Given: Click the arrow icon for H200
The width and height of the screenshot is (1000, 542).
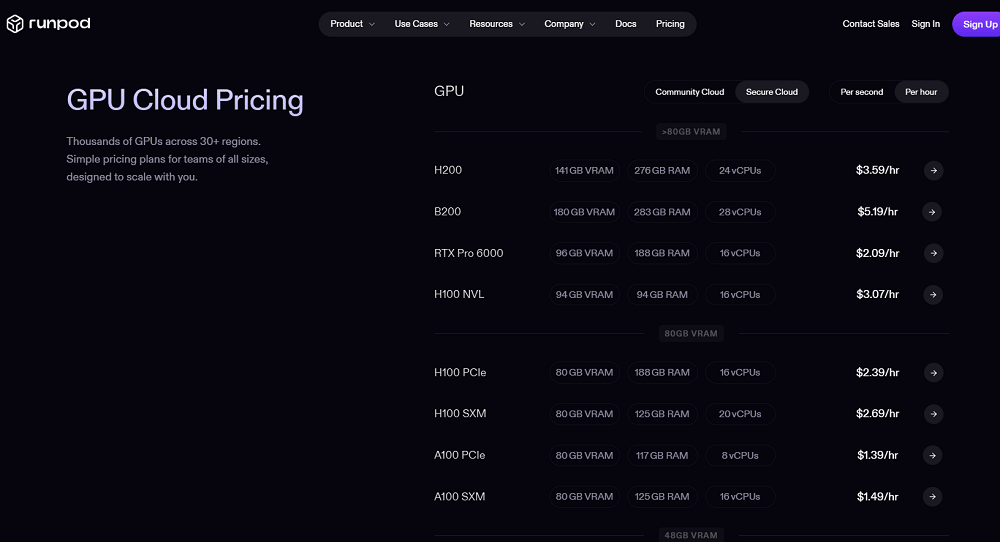Looking at the screenshot, I should tap(932, 171).
